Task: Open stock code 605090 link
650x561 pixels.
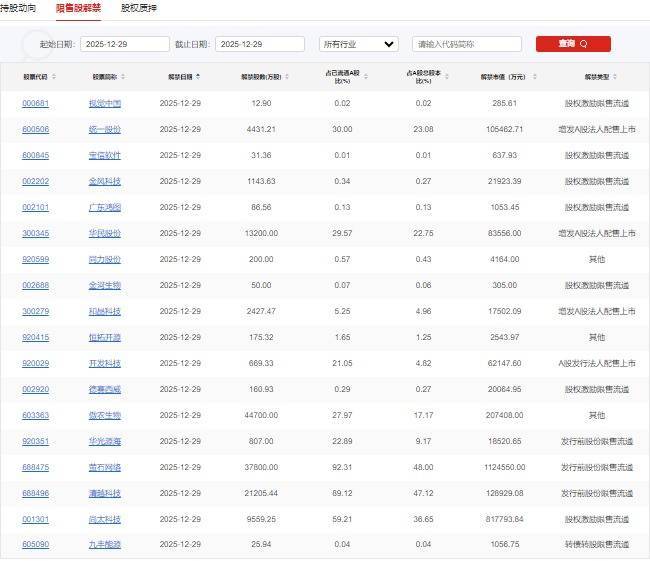Action: pos(35,545)
